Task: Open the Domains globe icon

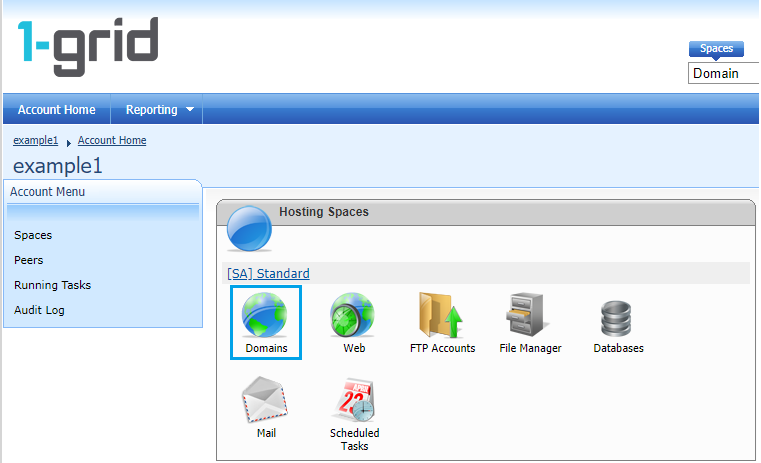Action: pyautogui.click(x=265, y=314)
